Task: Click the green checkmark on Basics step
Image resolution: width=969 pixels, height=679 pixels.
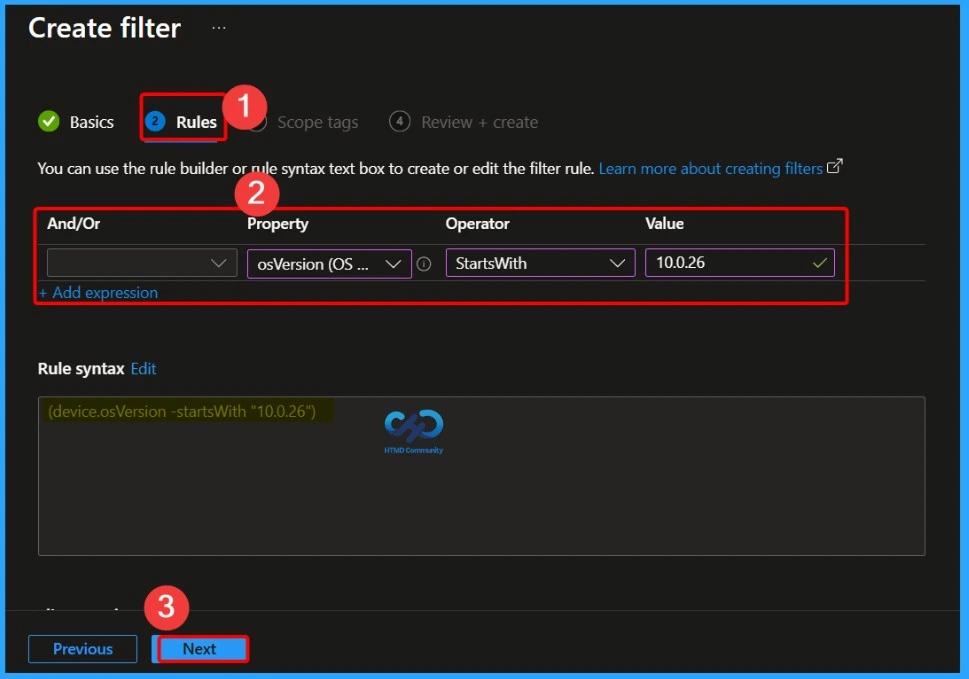Action: 48,121
